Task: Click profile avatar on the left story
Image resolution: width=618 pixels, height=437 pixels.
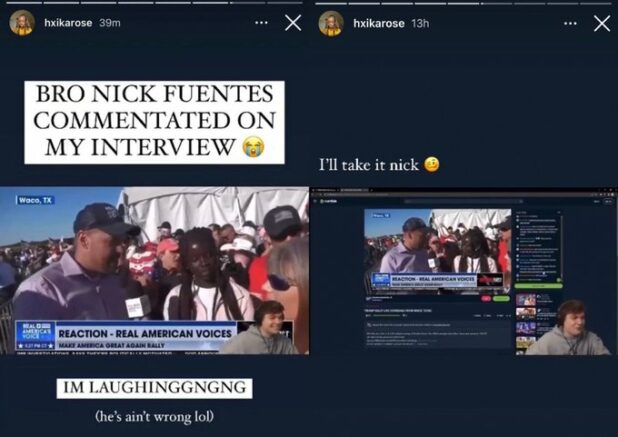Action: coord(22,23)
